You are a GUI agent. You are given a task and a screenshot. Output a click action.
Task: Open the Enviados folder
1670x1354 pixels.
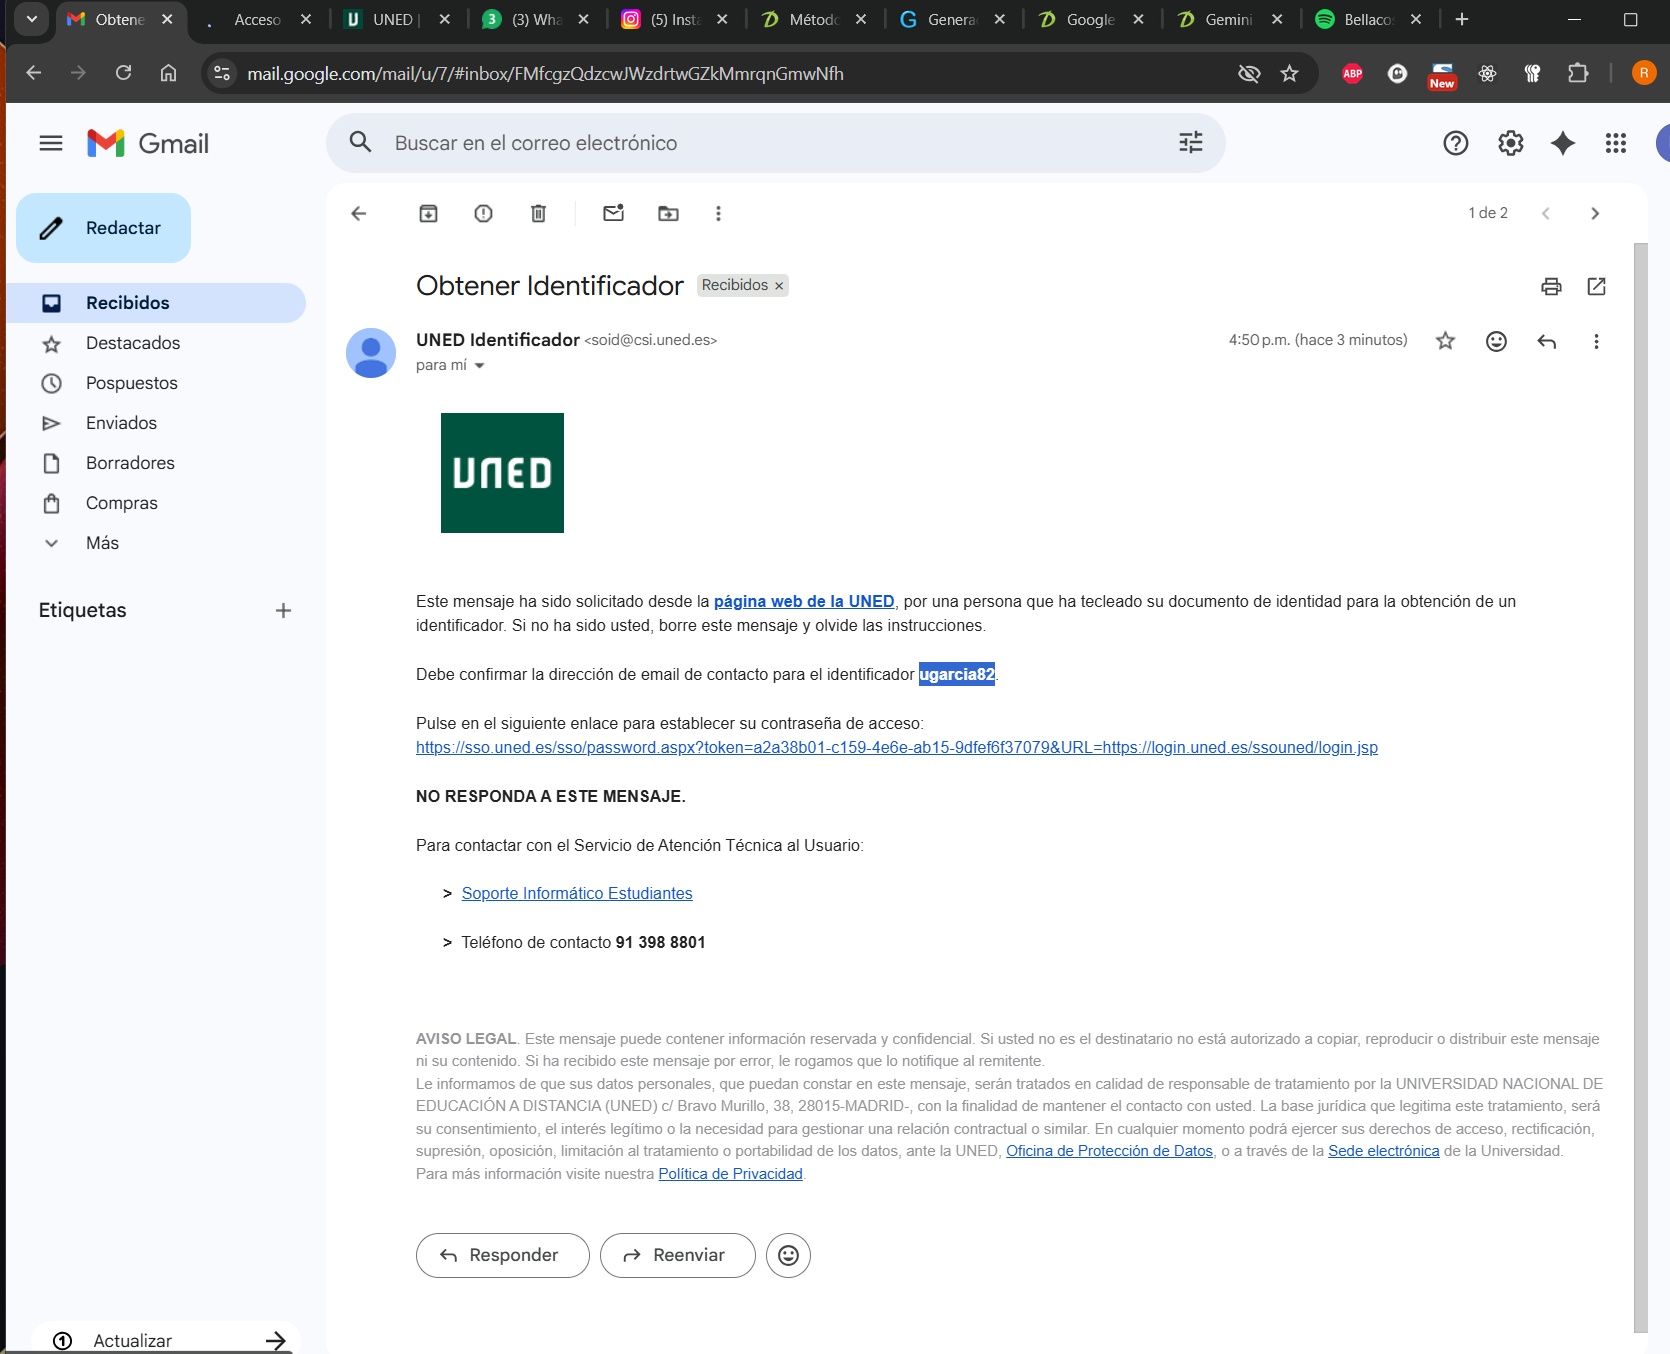point(121,423)
